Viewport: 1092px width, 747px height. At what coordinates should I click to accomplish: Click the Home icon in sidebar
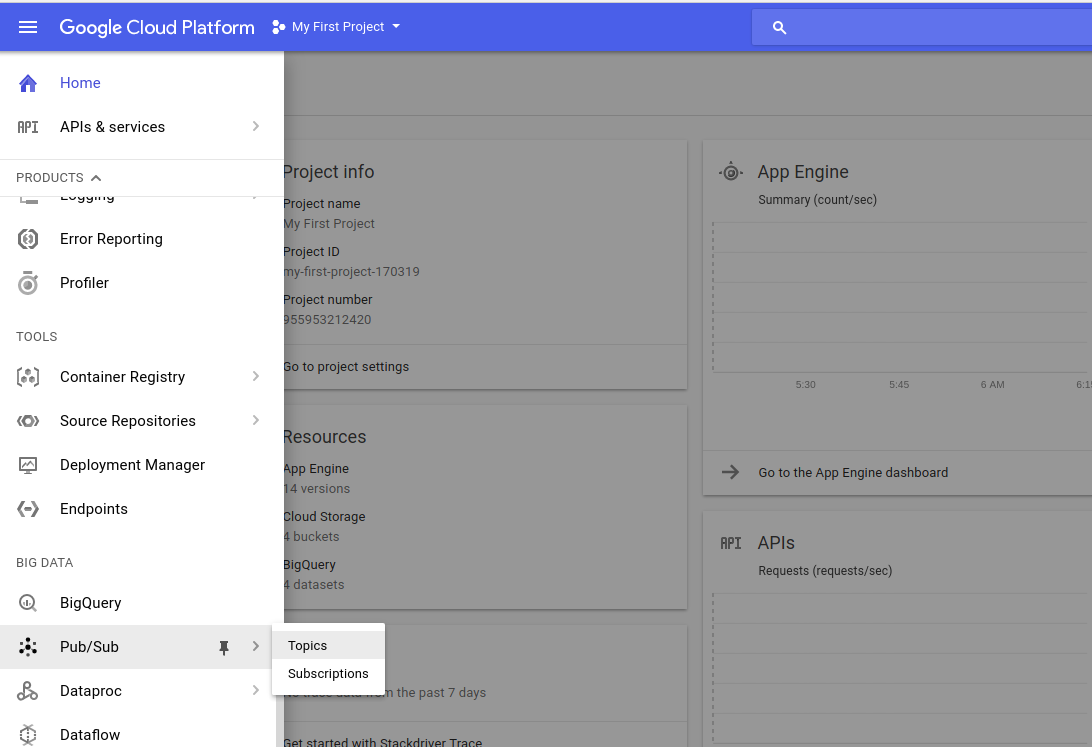click(28, 84)
